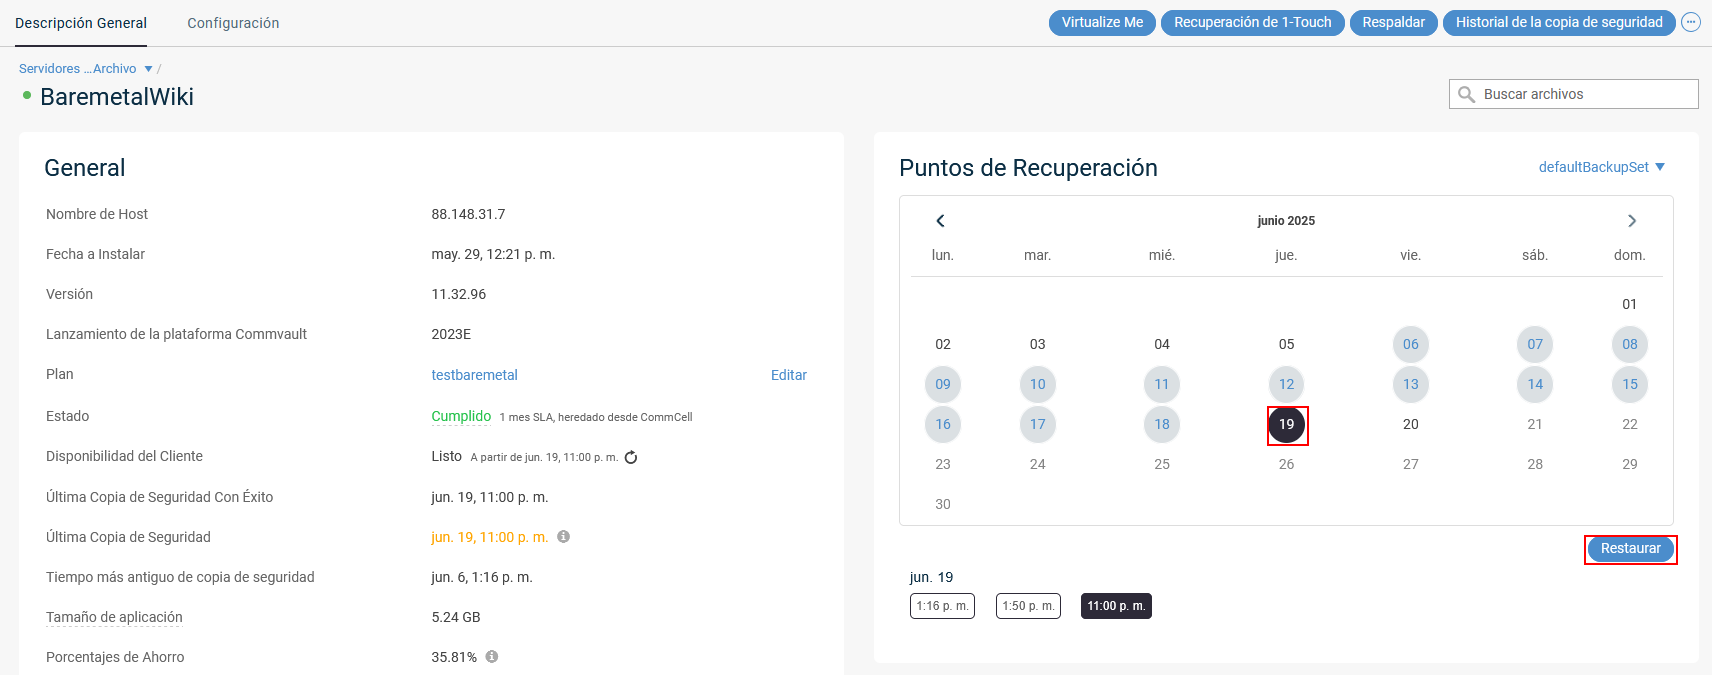Select the Descripción General tab
Image resolution: width=1712 pixels, height=675 pixels.
(x=81, y=23)
